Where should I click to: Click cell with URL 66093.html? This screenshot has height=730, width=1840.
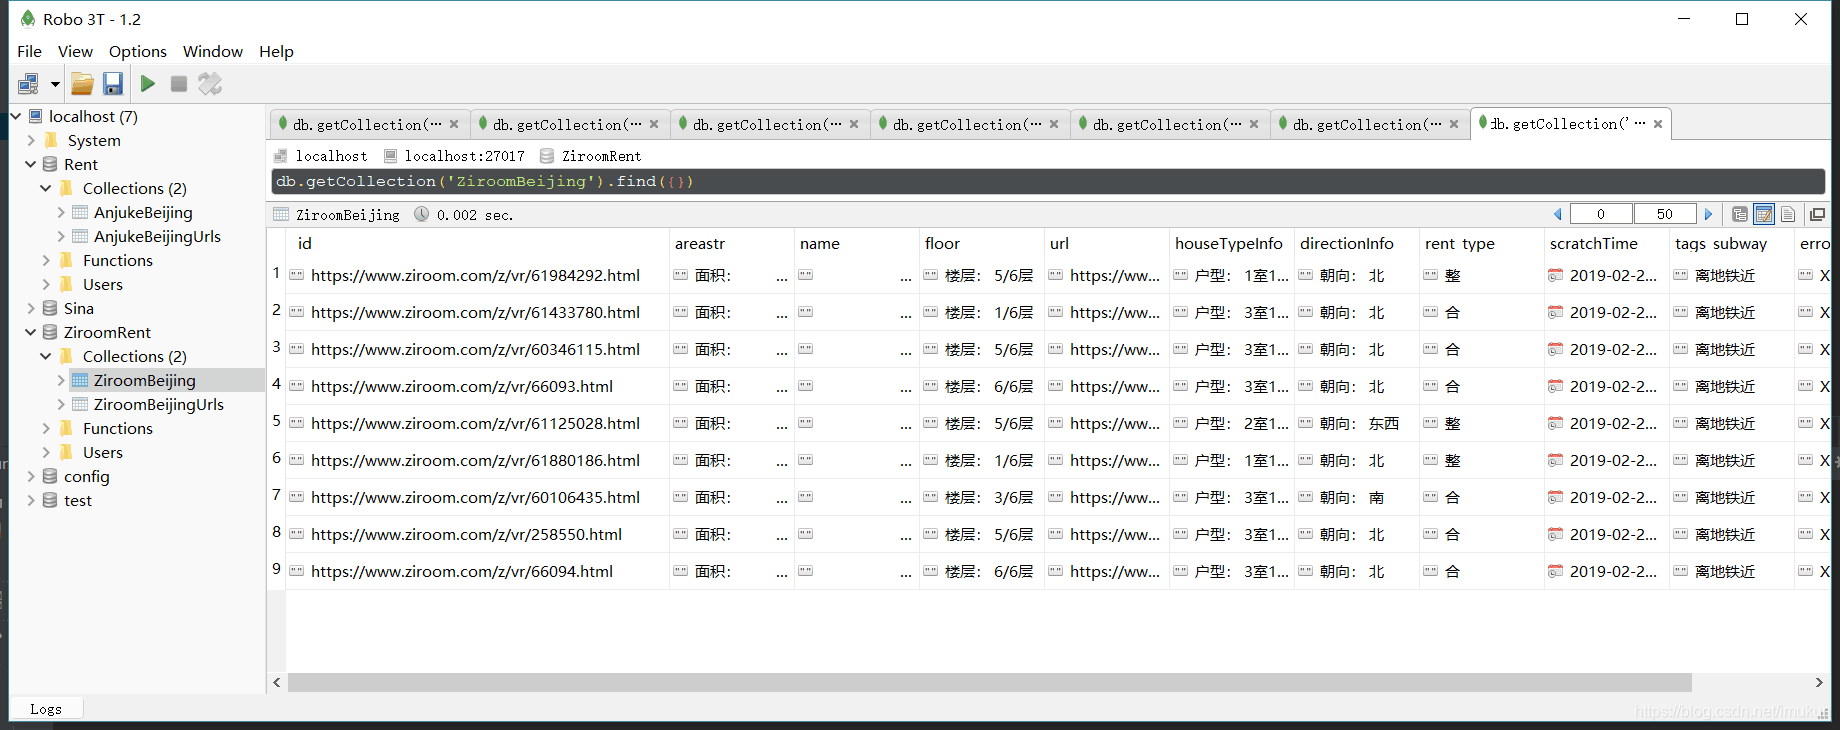tap(478, 386)
